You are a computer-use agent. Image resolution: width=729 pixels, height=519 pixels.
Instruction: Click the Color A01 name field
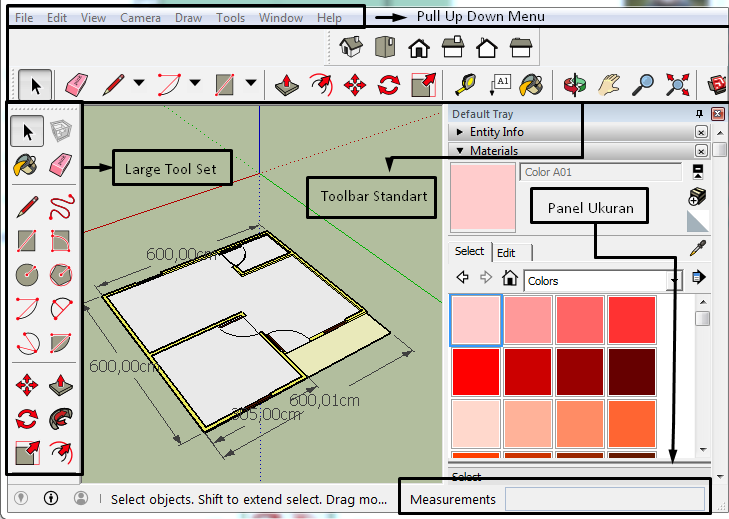[x=600, y=172]
